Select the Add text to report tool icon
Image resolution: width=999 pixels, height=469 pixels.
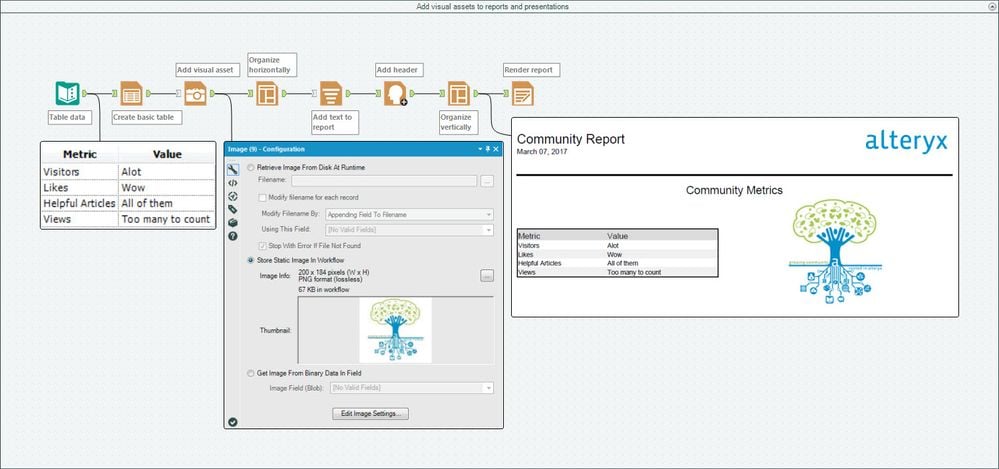click(x=331, y=94)
